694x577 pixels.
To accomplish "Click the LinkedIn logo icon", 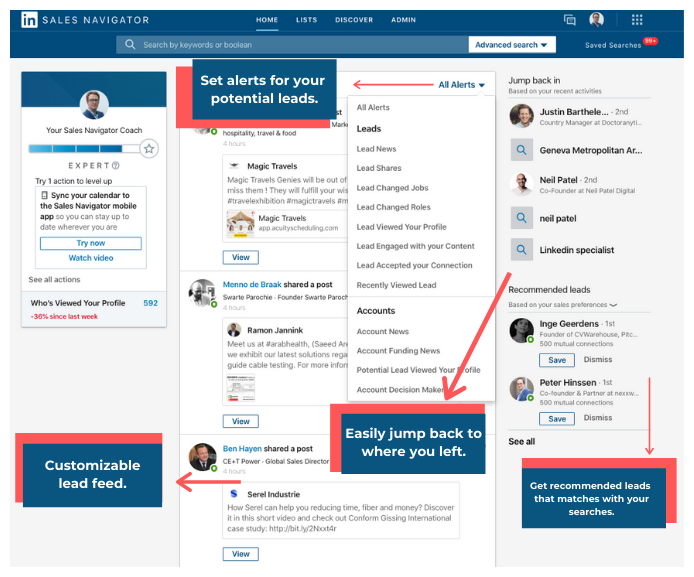I will coord(29,20).
